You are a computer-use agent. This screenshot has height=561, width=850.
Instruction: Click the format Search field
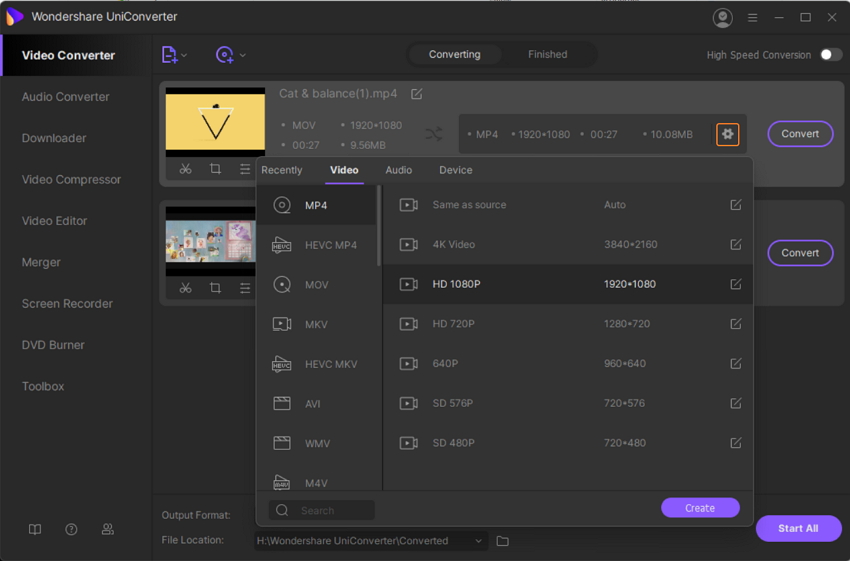click(x=321, y=510)
